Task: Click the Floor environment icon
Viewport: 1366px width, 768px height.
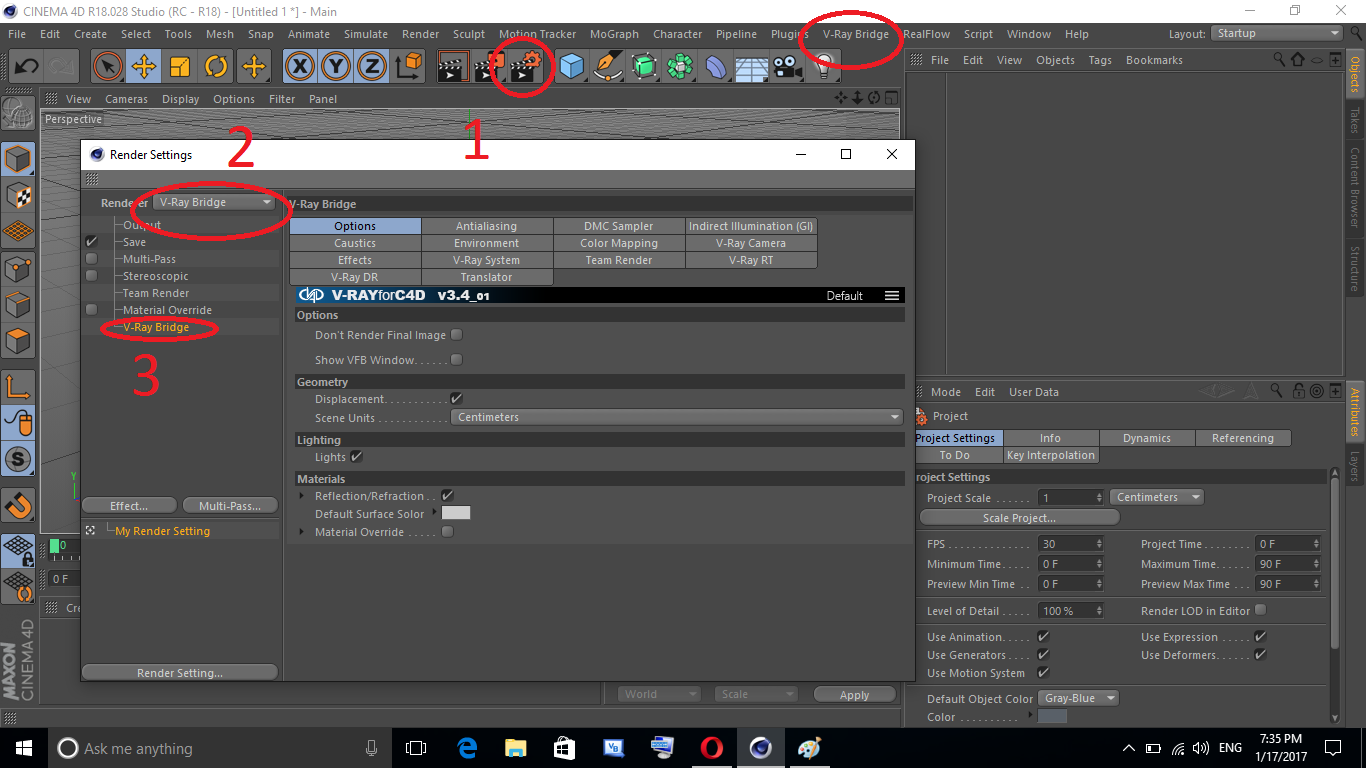Action: [752, 67]
